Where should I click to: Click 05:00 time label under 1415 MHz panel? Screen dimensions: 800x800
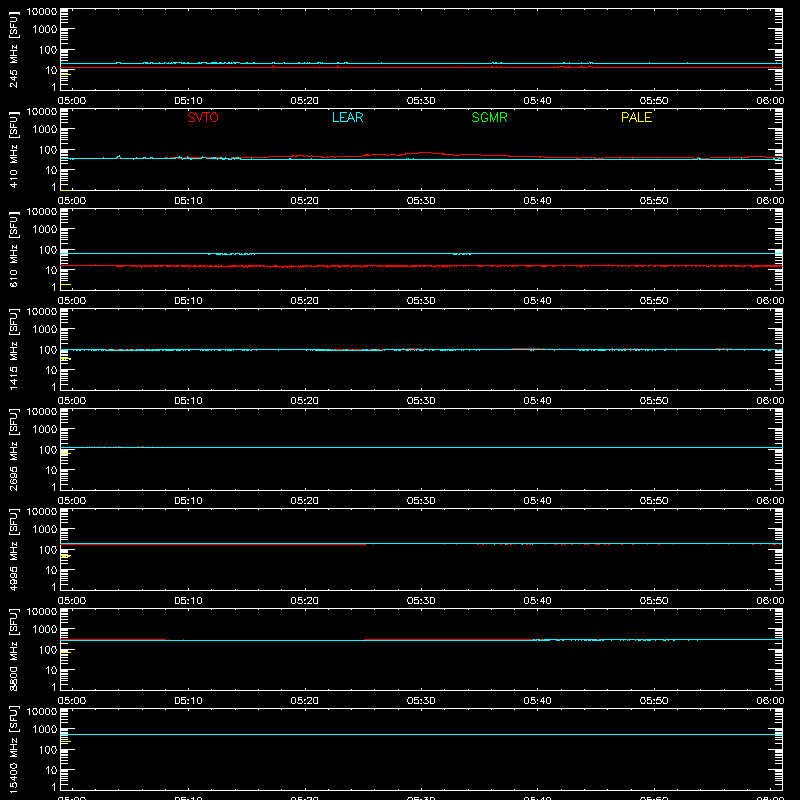click(72, 401)
